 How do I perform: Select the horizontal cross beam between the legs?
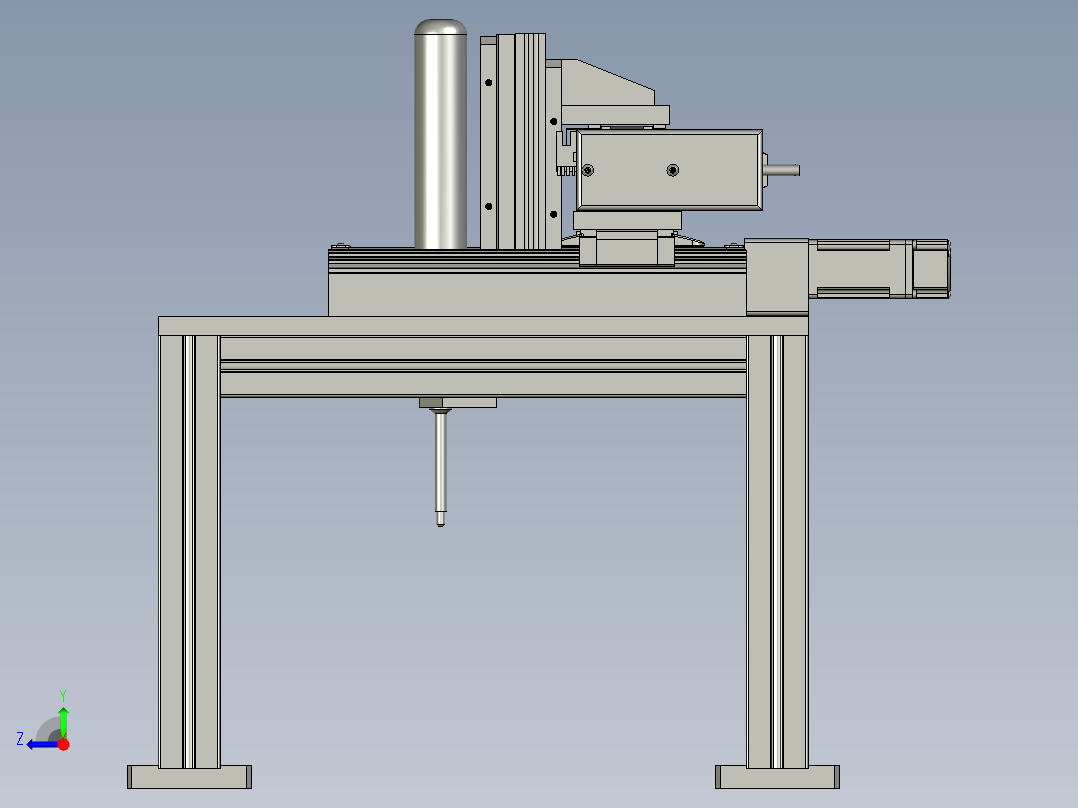(483, 367)
